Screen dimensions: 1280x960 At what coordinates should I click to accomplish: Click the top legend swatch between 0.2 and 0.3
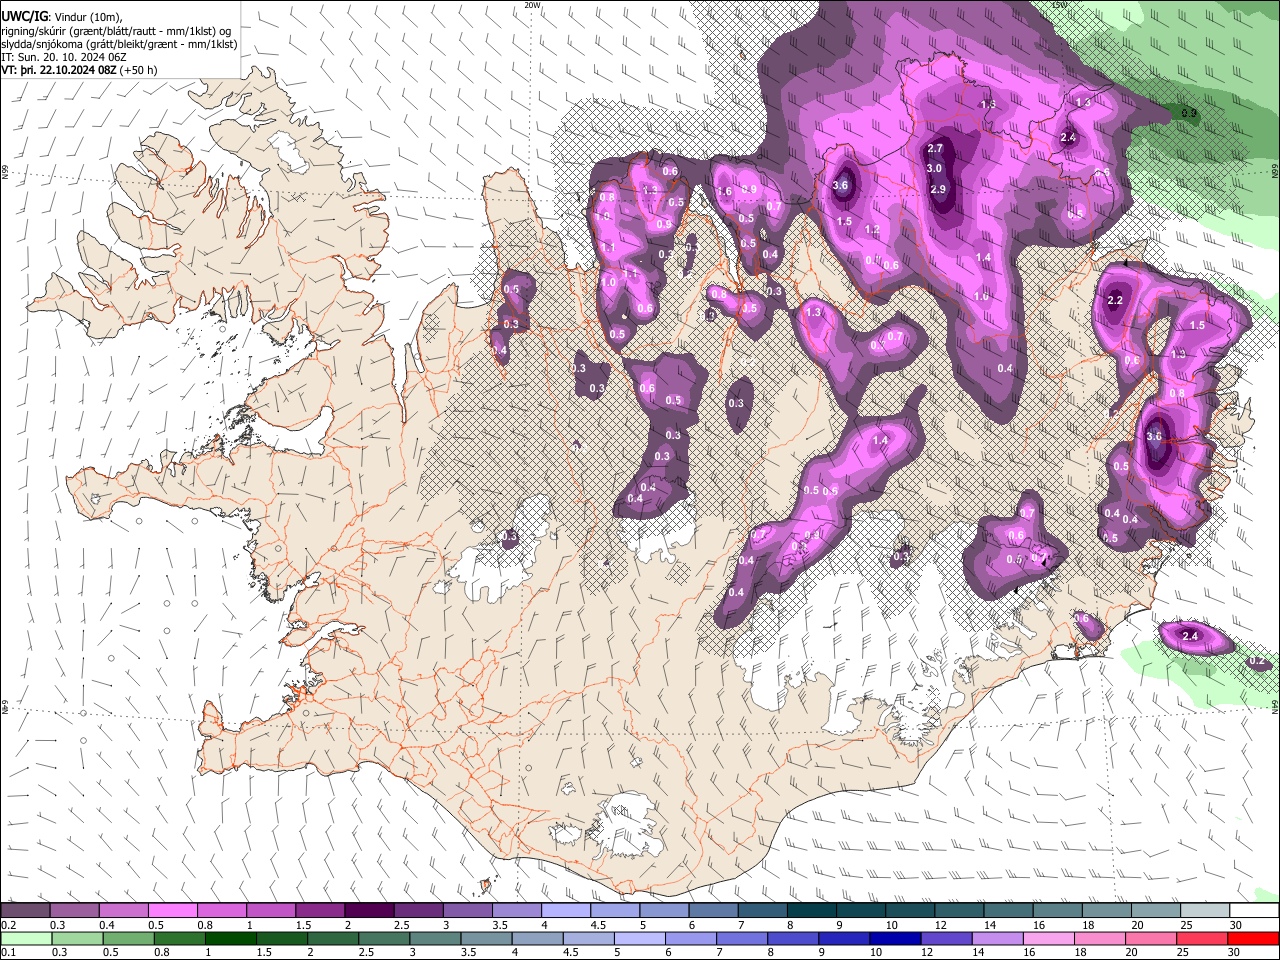click(x=25, y=911)
